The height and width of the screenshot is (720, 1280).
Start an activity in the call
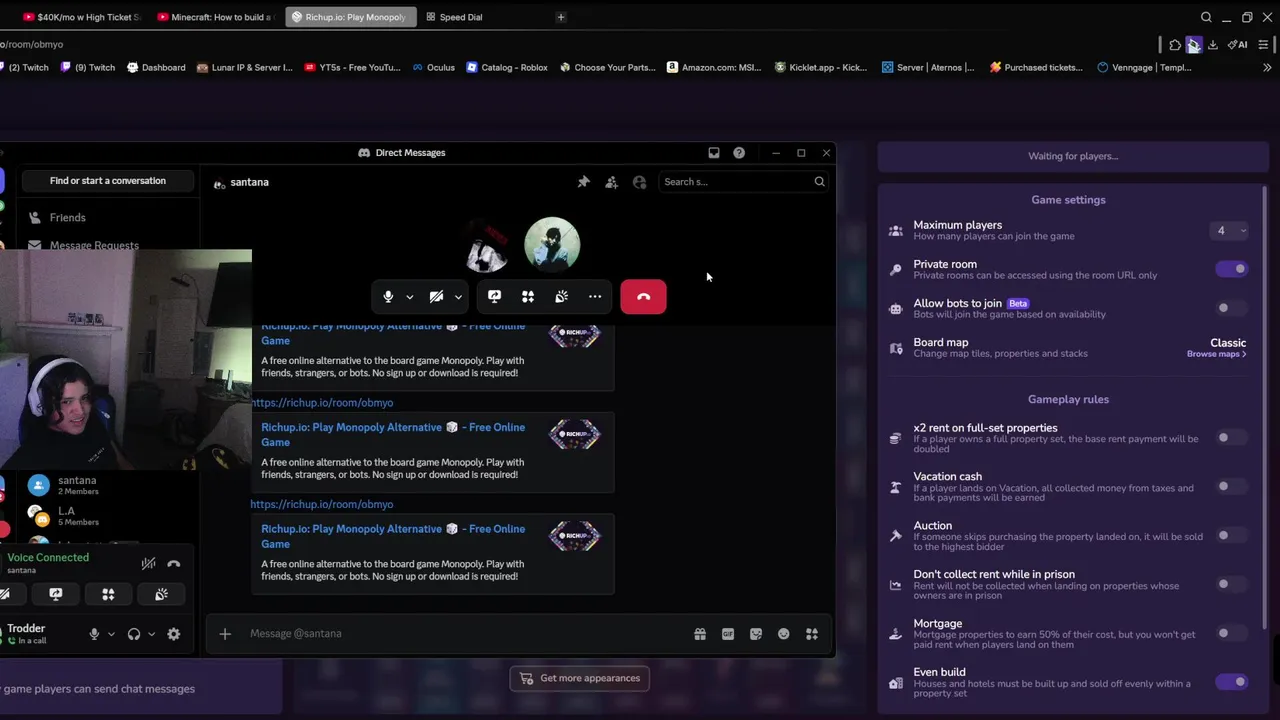(528, 297)
